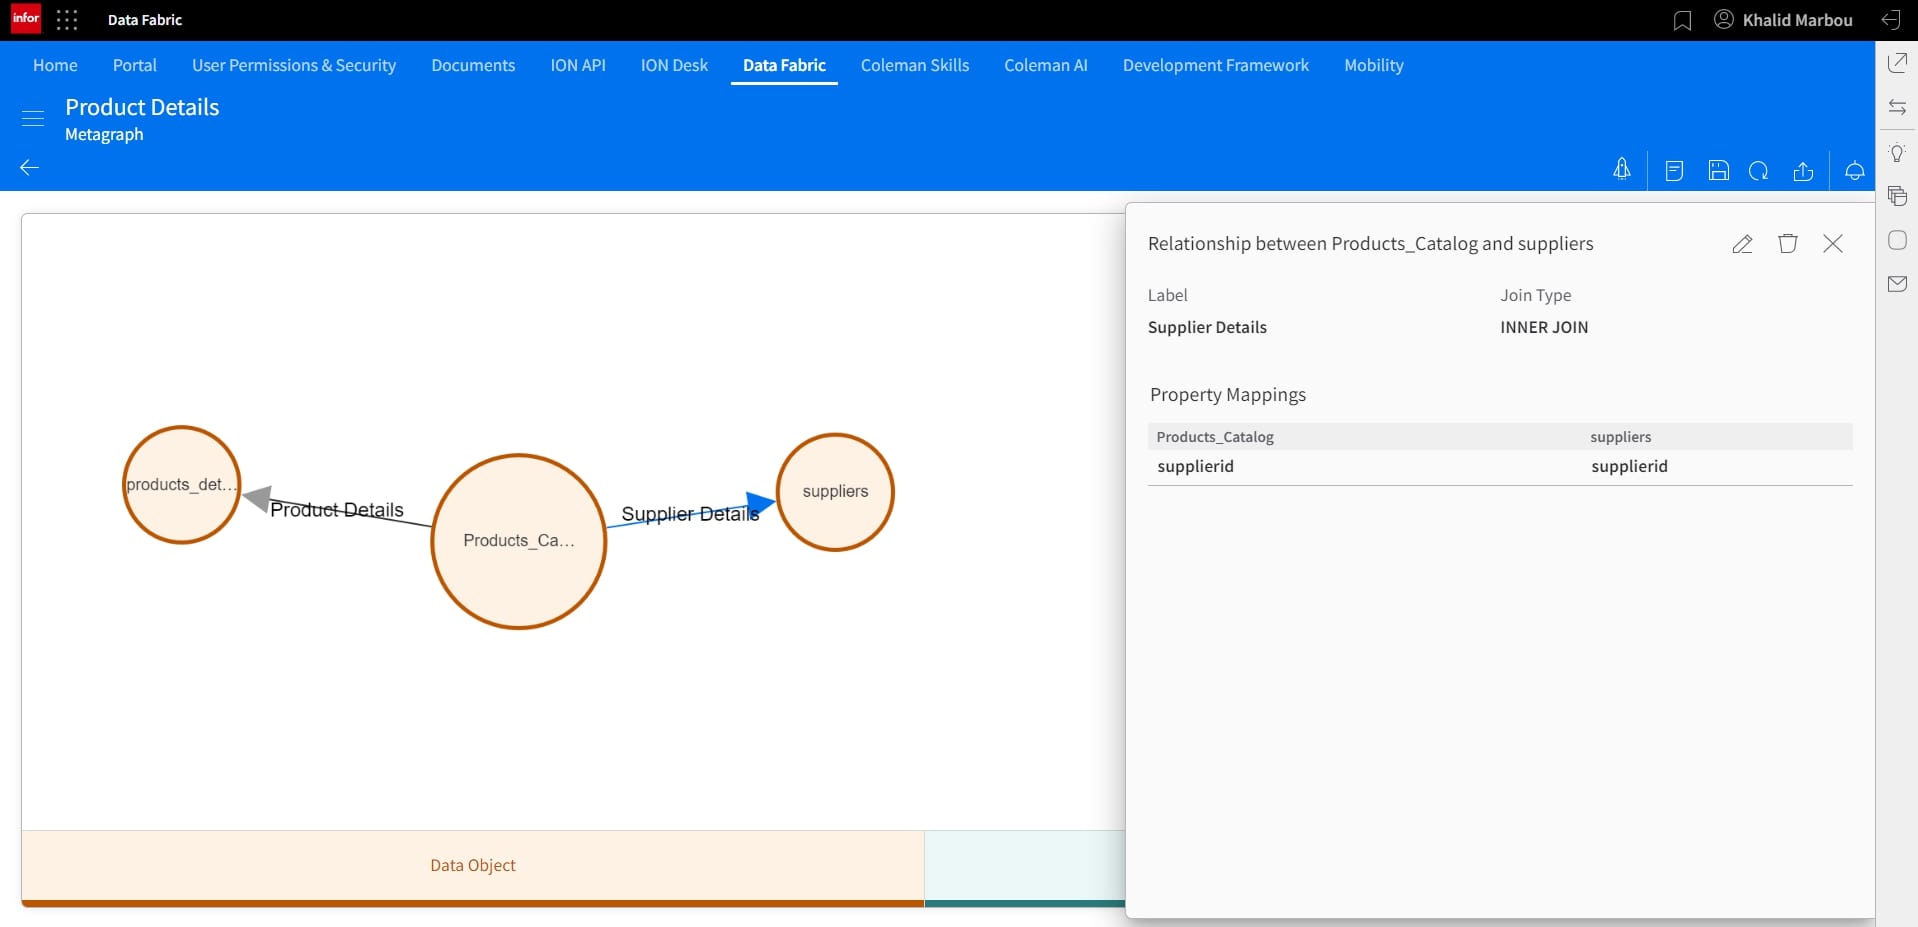This screenshot has height=927, width=1918.
Task: Delete the relationship using the trash icon
Action: (x=1788, y=243)
